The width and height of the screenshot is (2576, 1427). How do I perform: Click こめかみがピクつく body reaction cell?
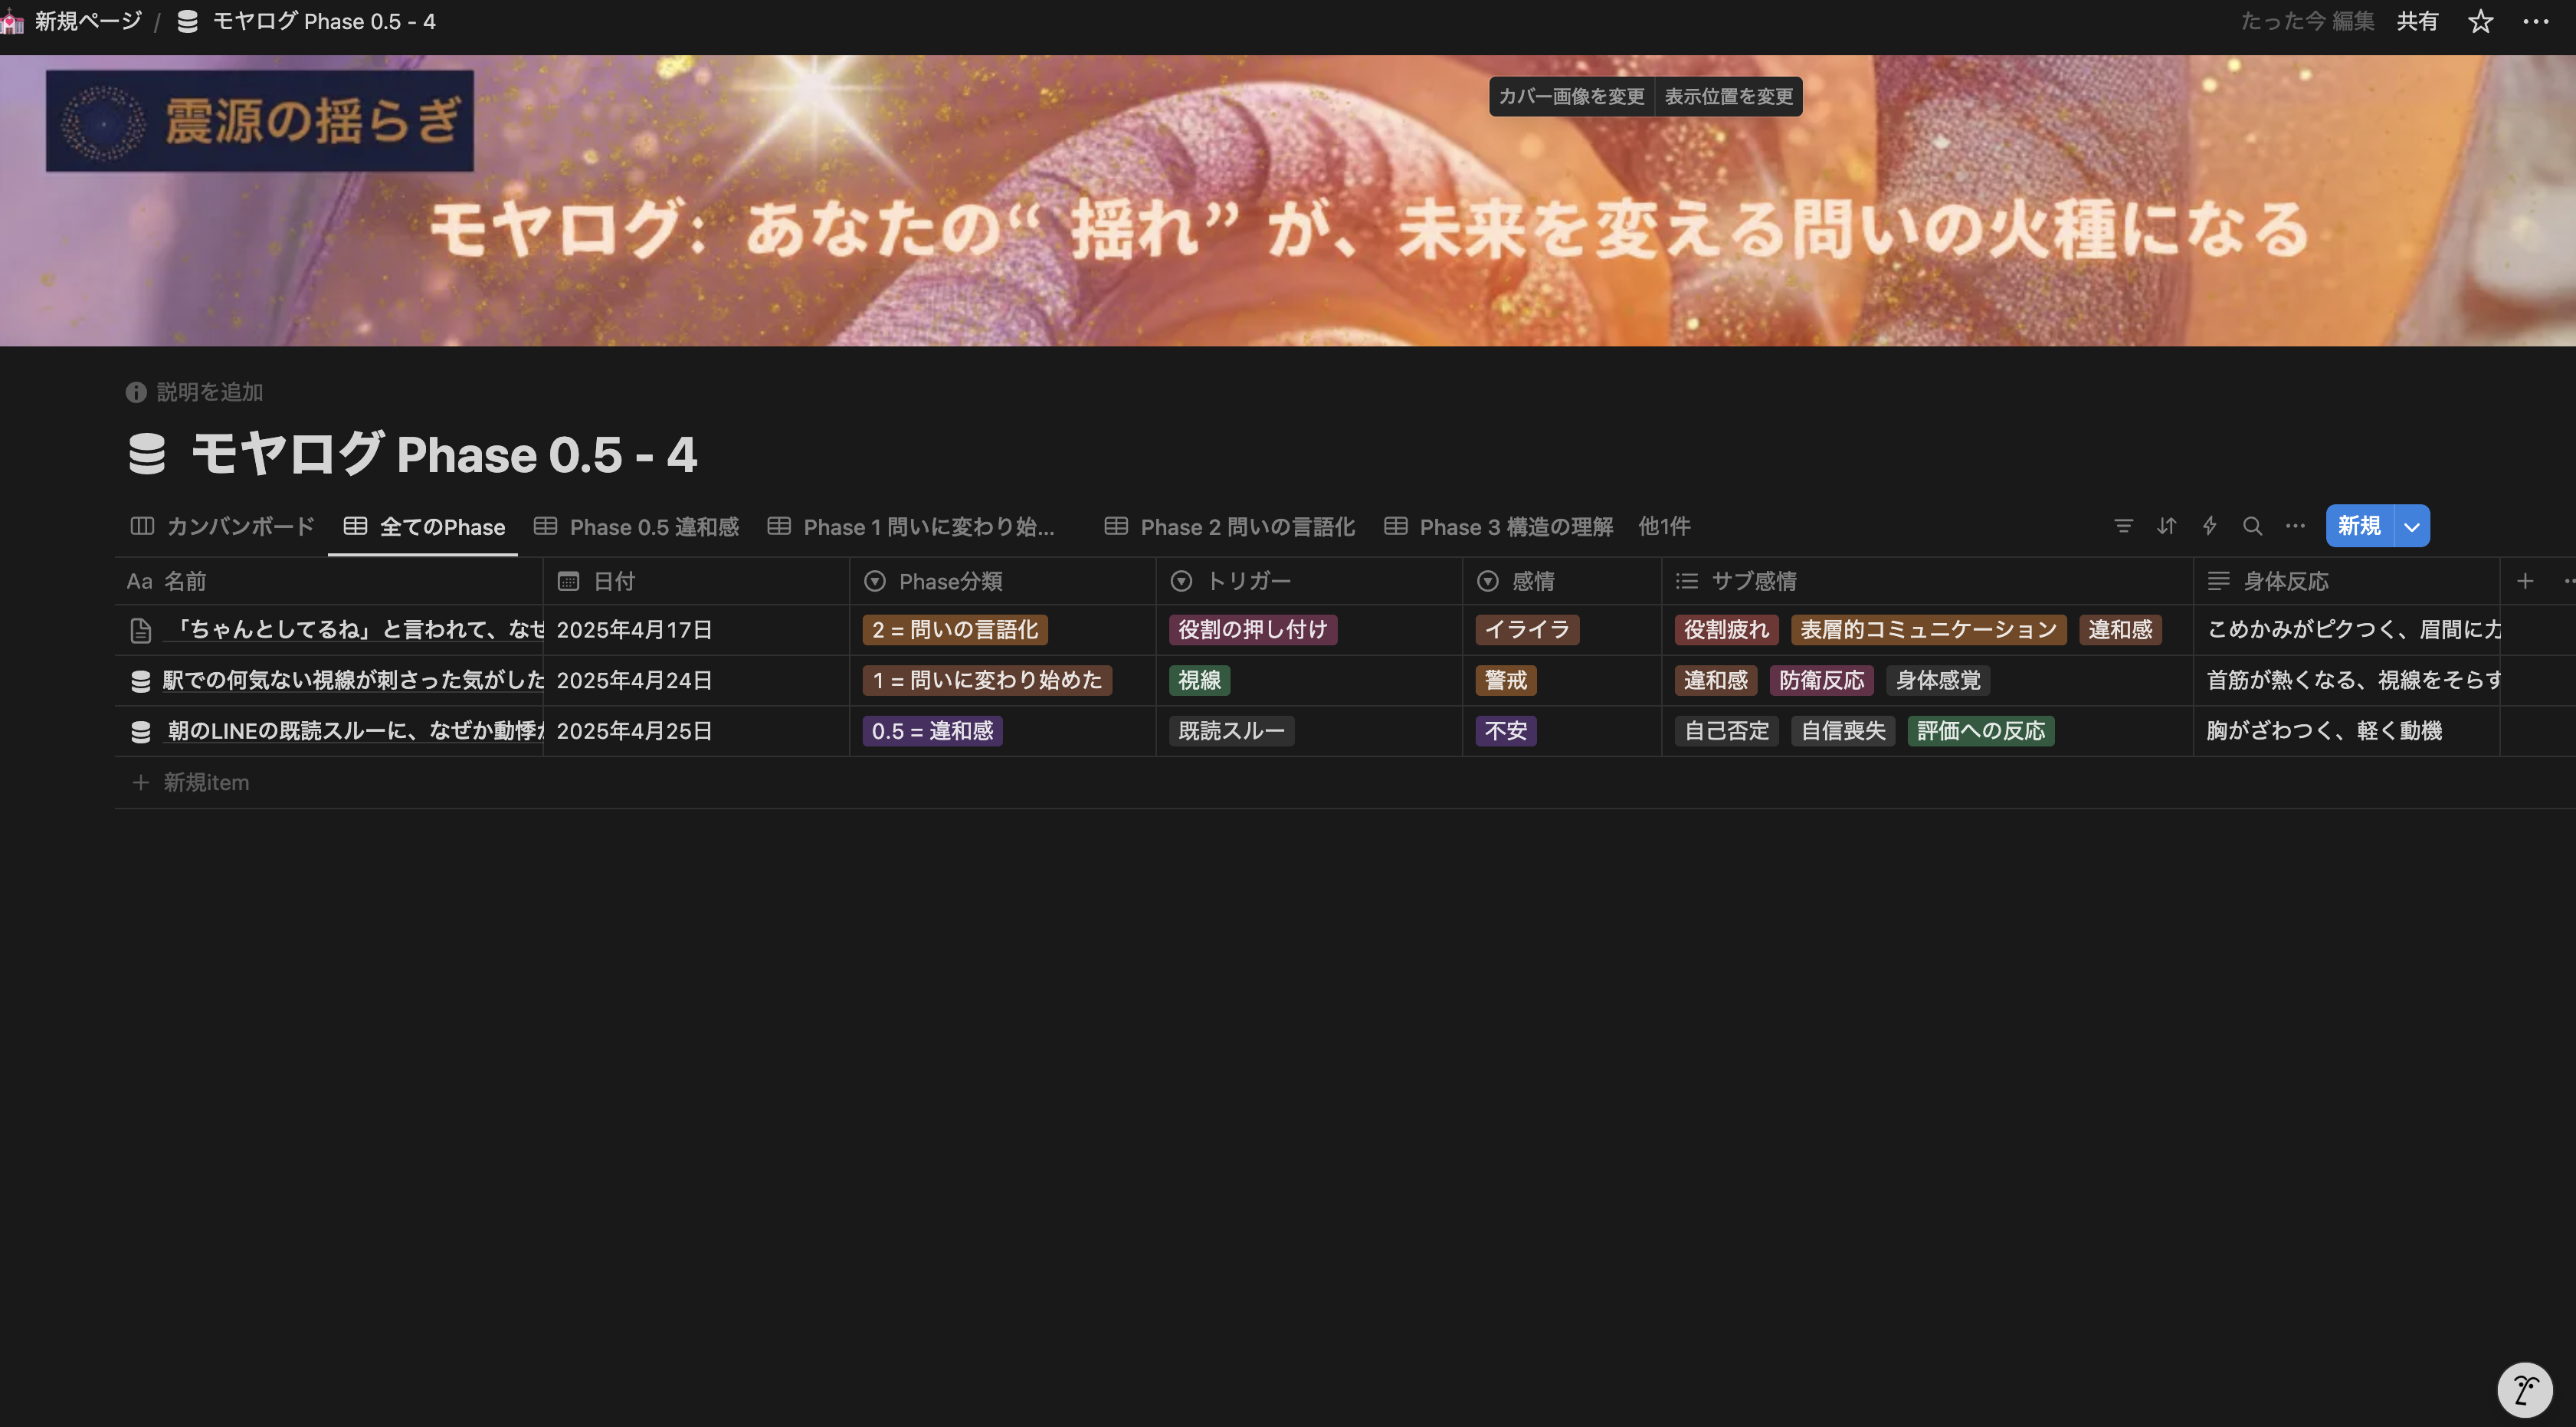(2346, 630)
